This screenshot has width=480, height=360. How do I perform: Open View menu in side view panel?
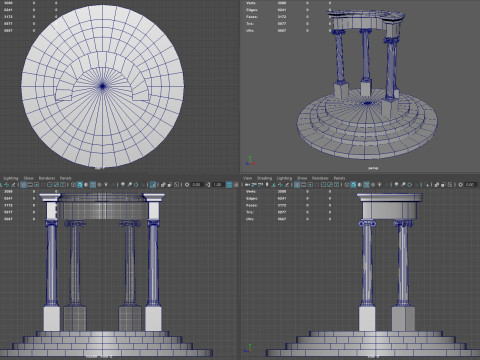point(248,178)
